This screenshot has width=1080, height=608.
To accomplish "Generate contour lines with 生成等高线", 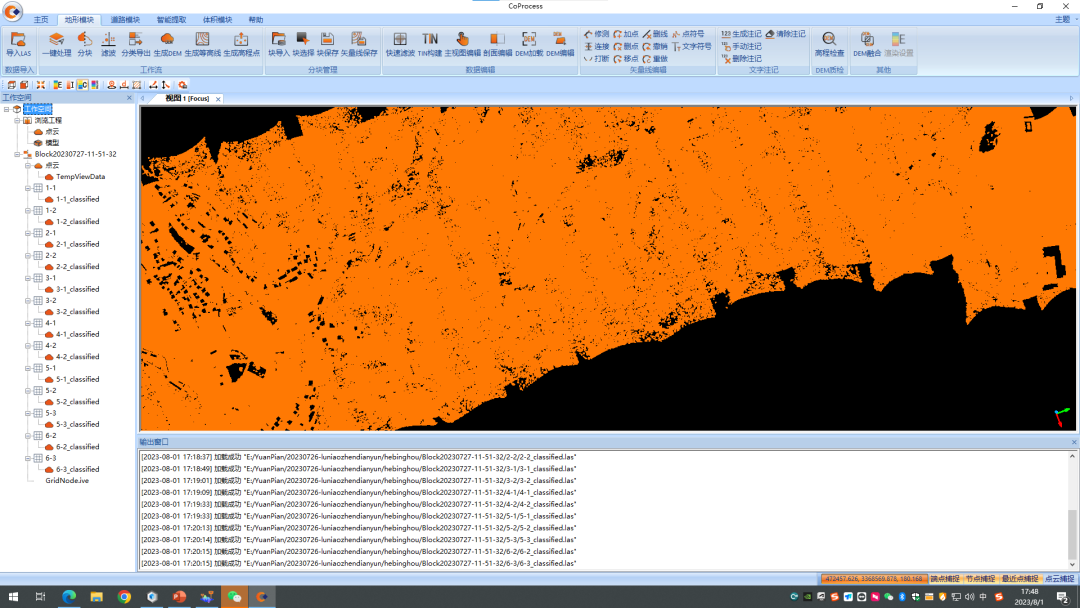I will [x=202, y=44].
